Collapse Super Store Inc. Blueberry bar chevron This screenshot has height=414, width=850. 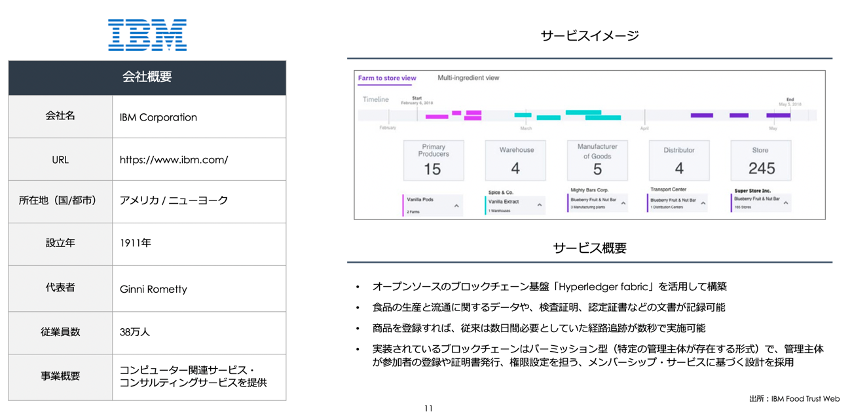pos(786,202)
